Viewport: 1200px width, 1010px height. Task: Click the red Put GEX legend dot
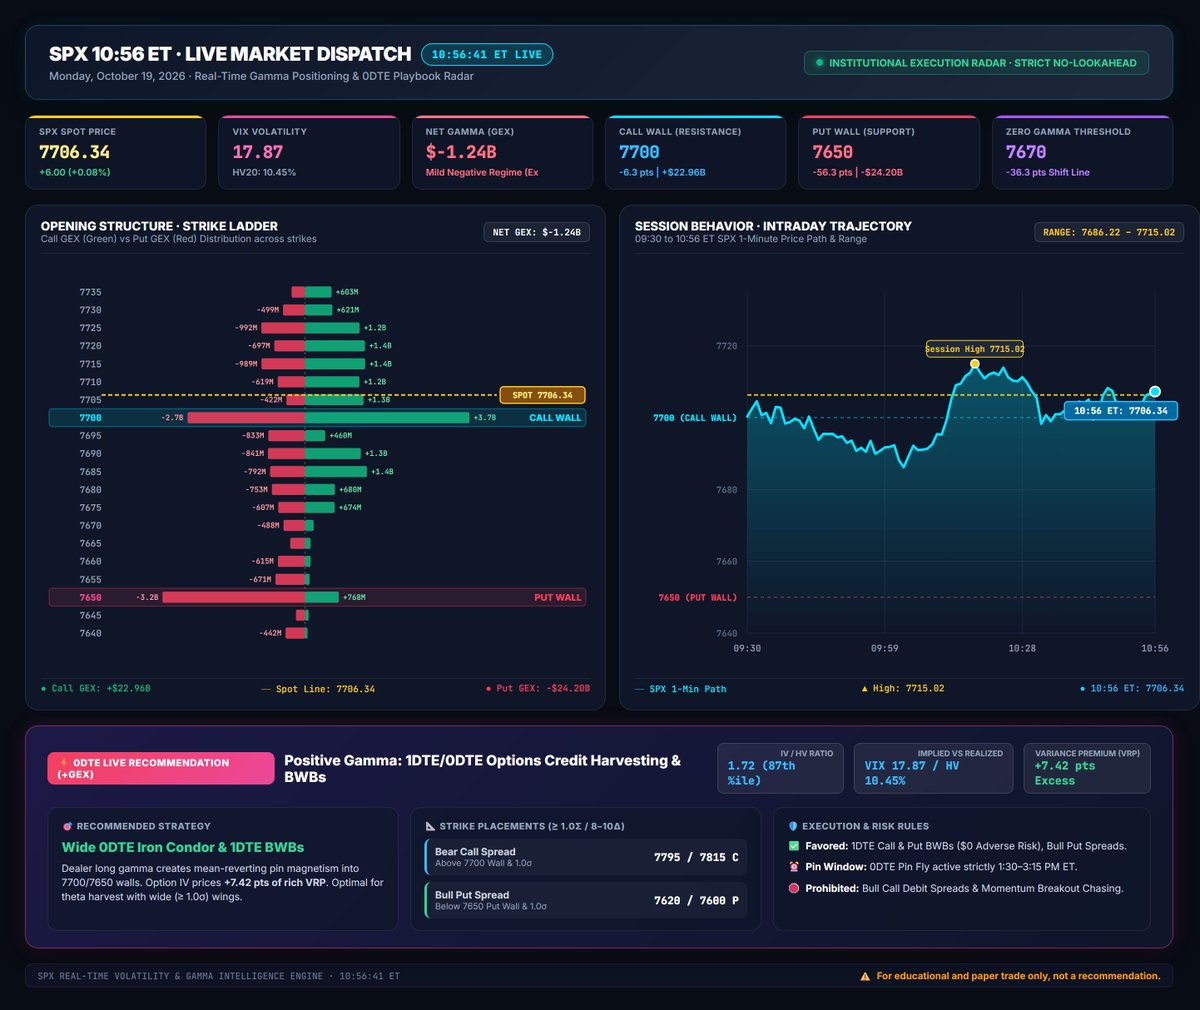488,689
